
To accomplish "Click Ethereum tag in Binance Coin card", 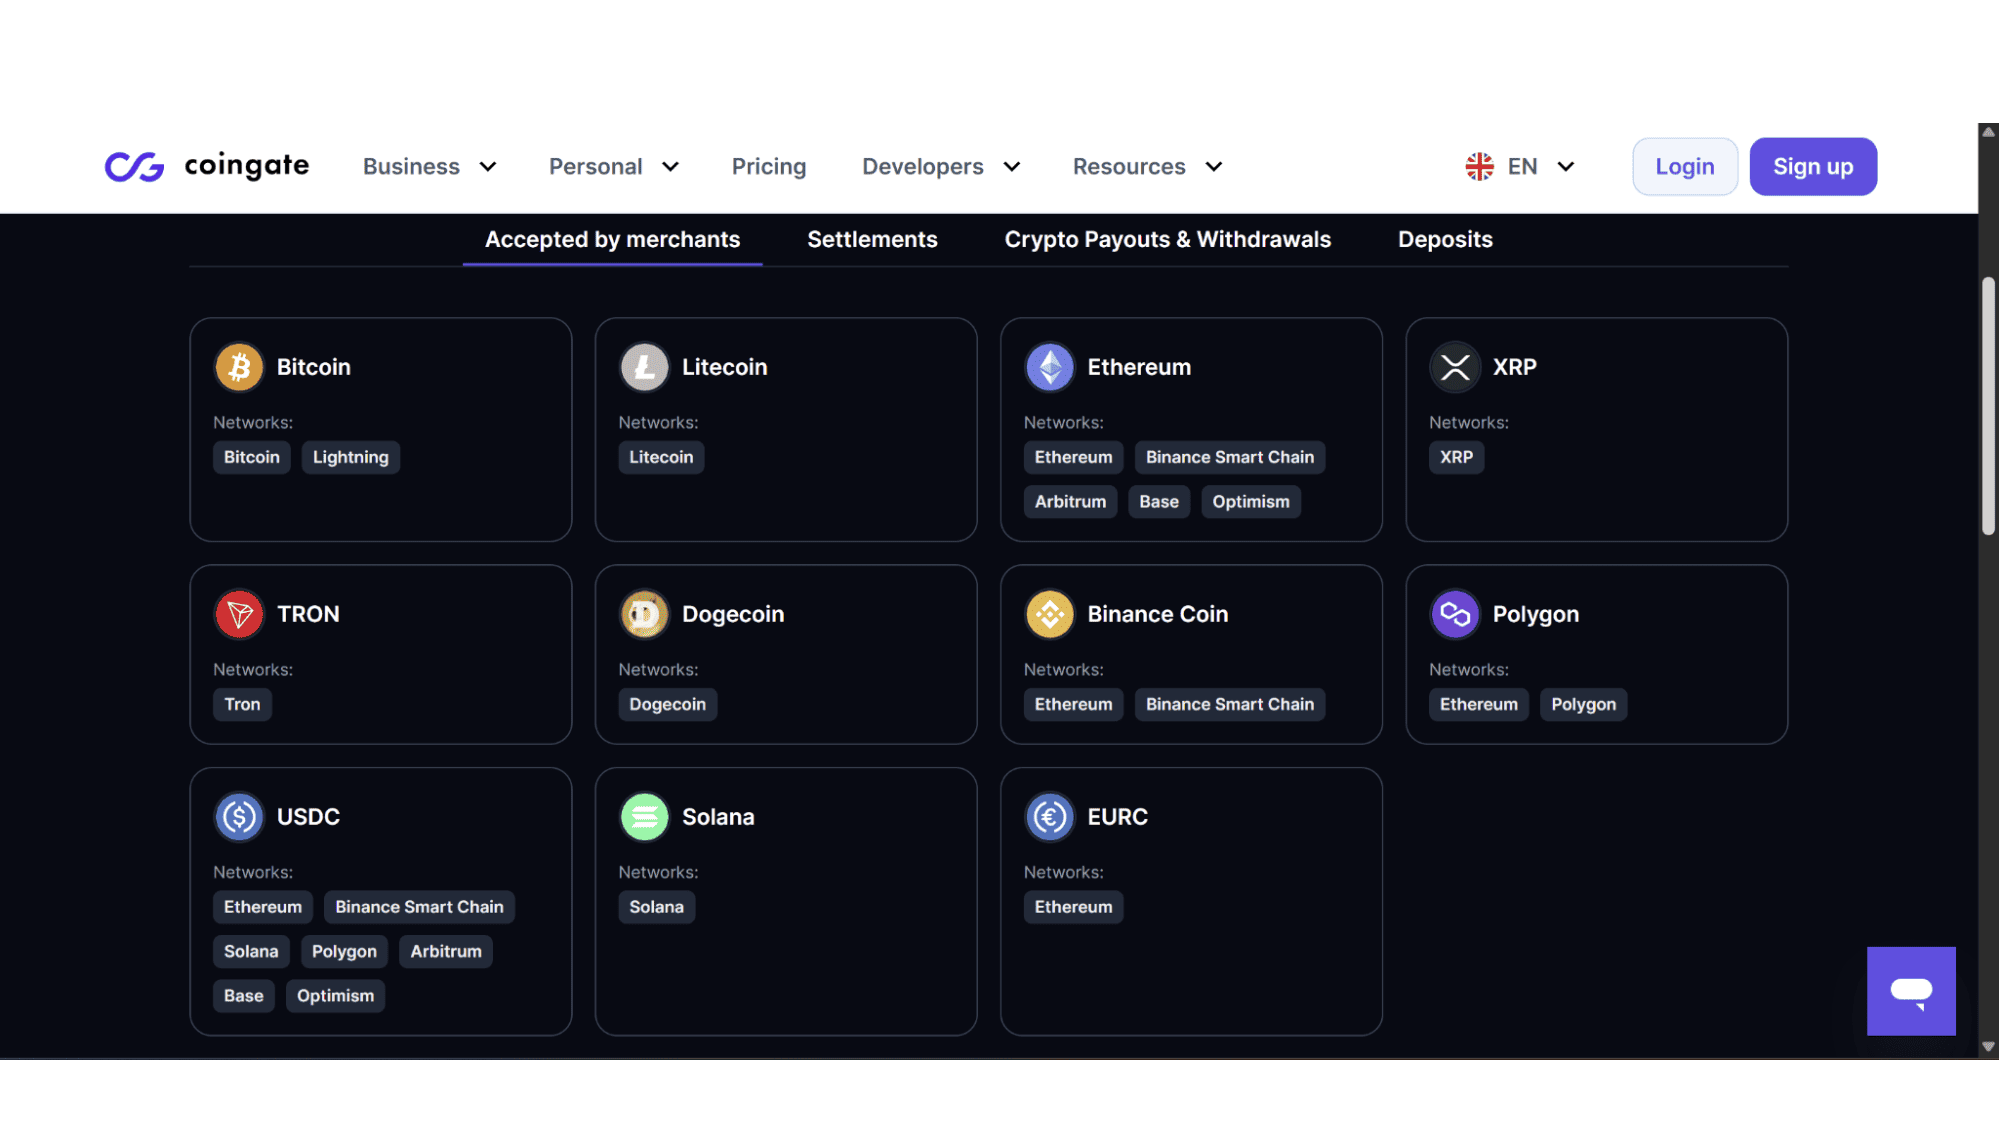I will tap(1073, 704).
